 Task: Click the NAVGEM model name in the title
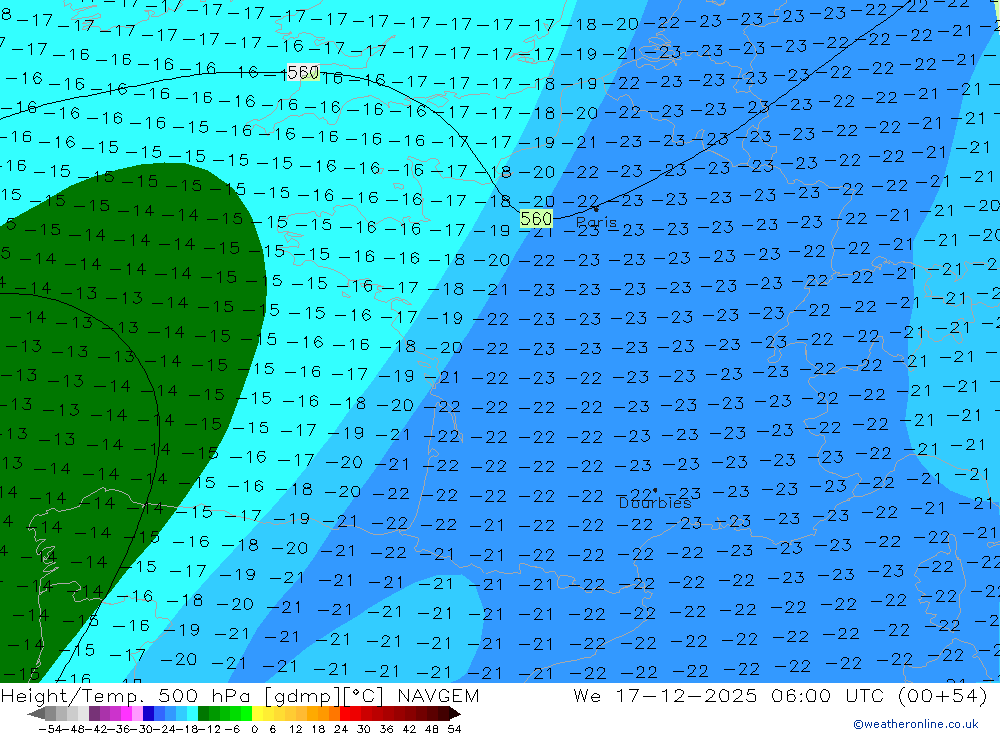(x=438, y=695)
